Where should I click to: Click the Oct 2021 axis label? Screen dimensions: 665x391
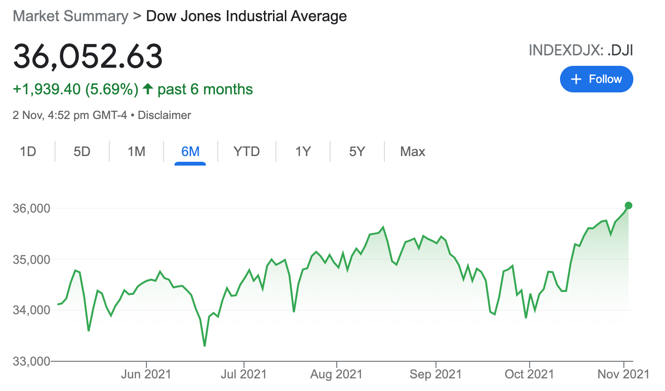point(529,374)
